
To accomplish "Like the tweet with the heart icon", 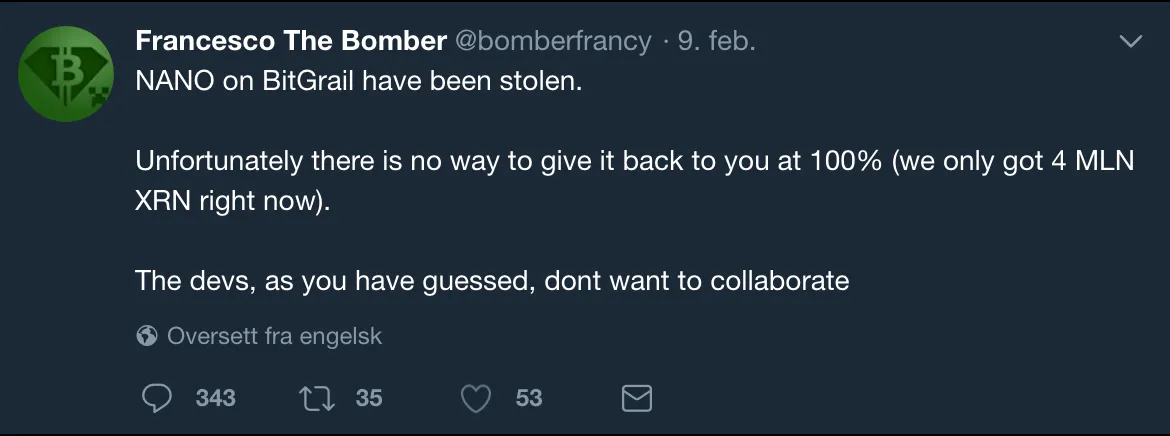I will 475,398.
